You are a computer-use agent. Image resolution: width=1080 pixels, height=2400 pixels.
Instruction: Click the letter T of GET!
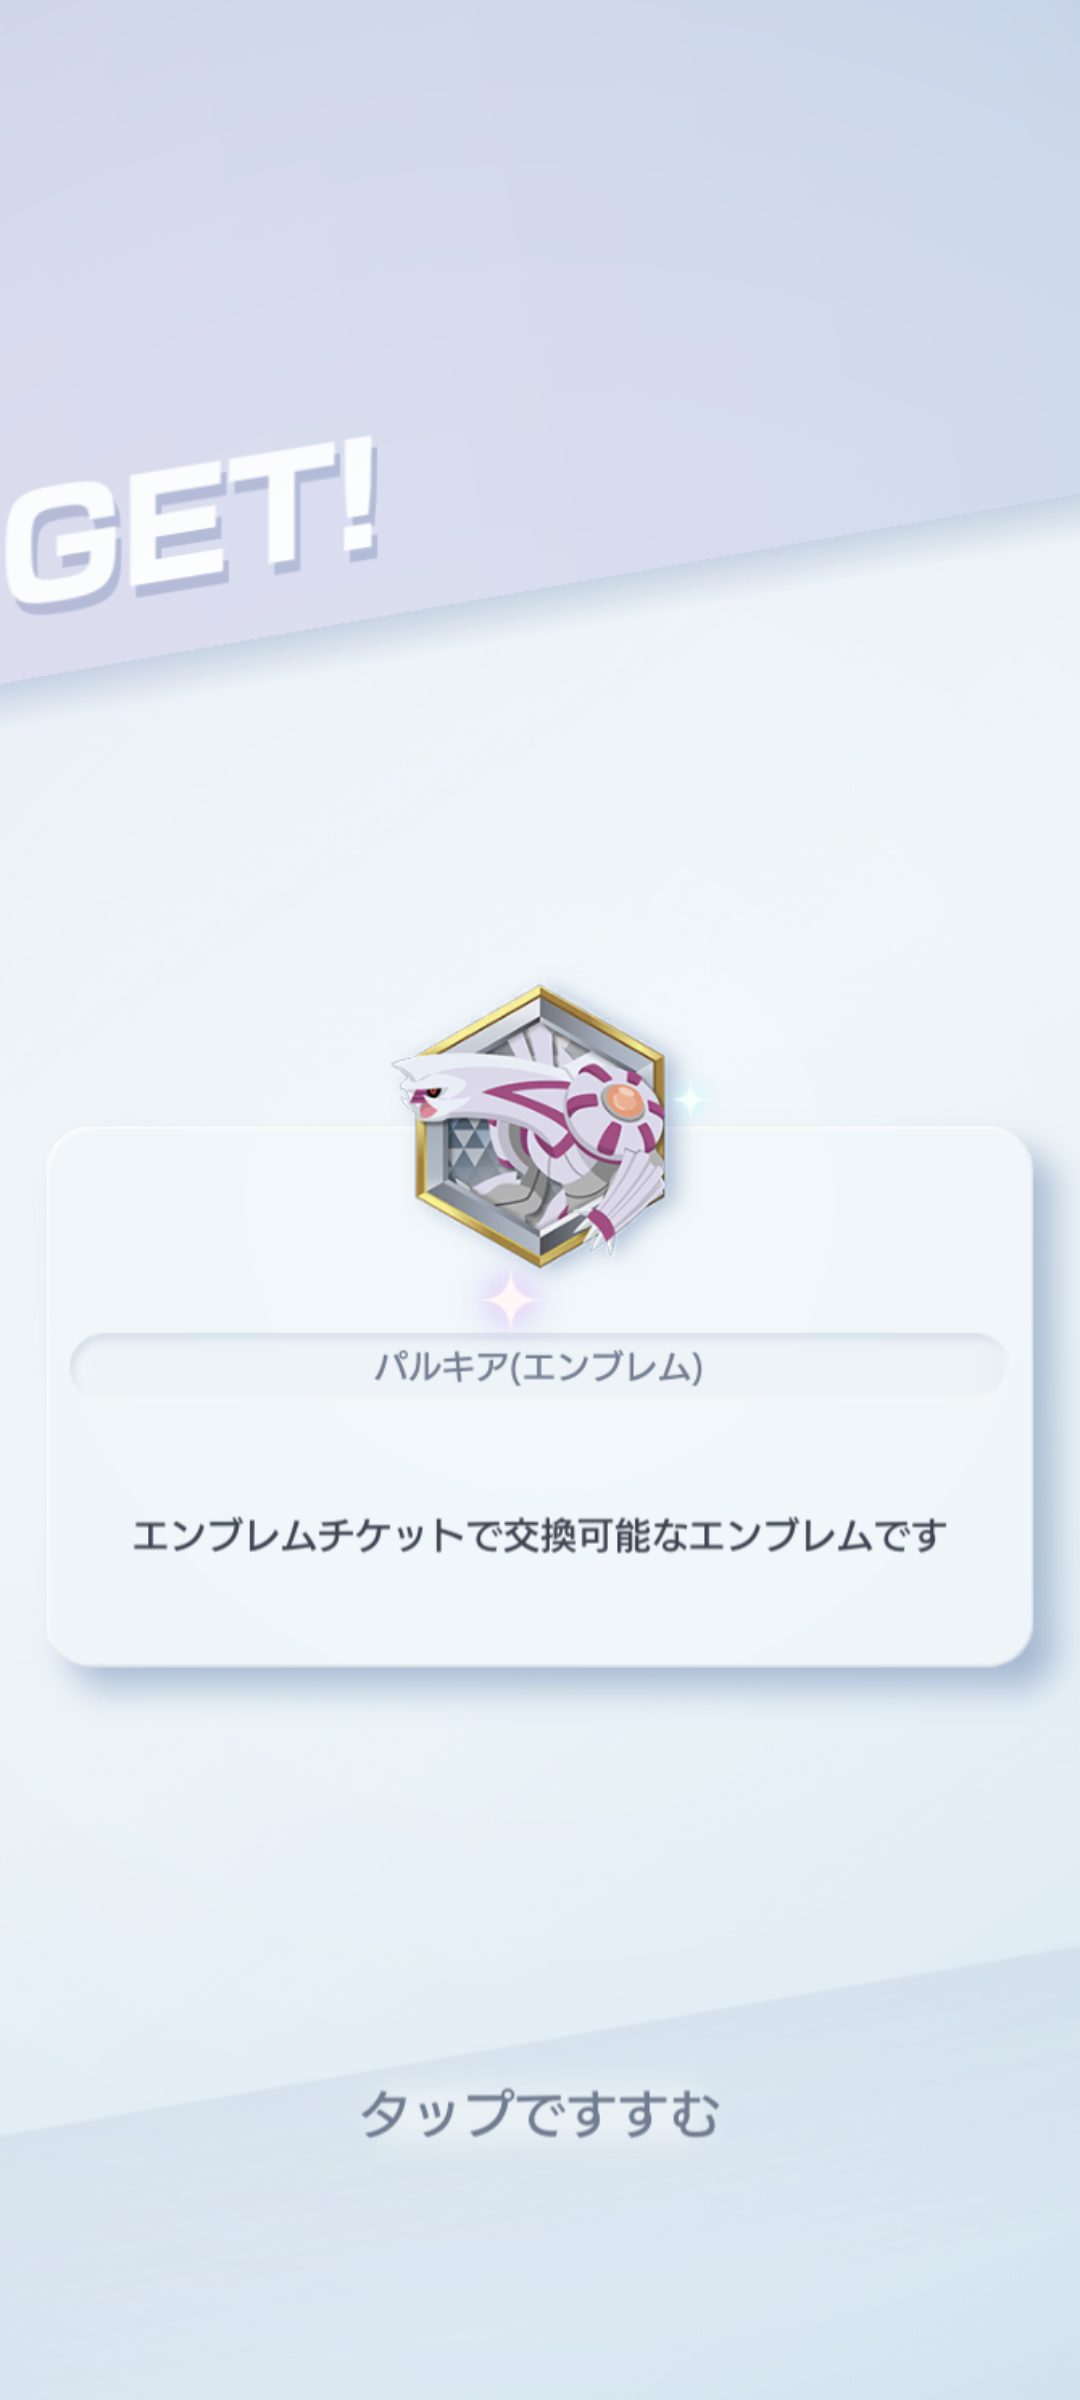click(278, 510)
